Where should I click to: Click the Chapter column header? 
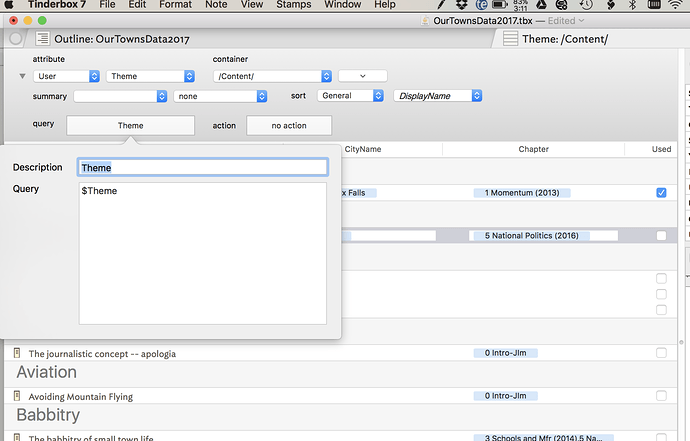[x=533, y=149]
